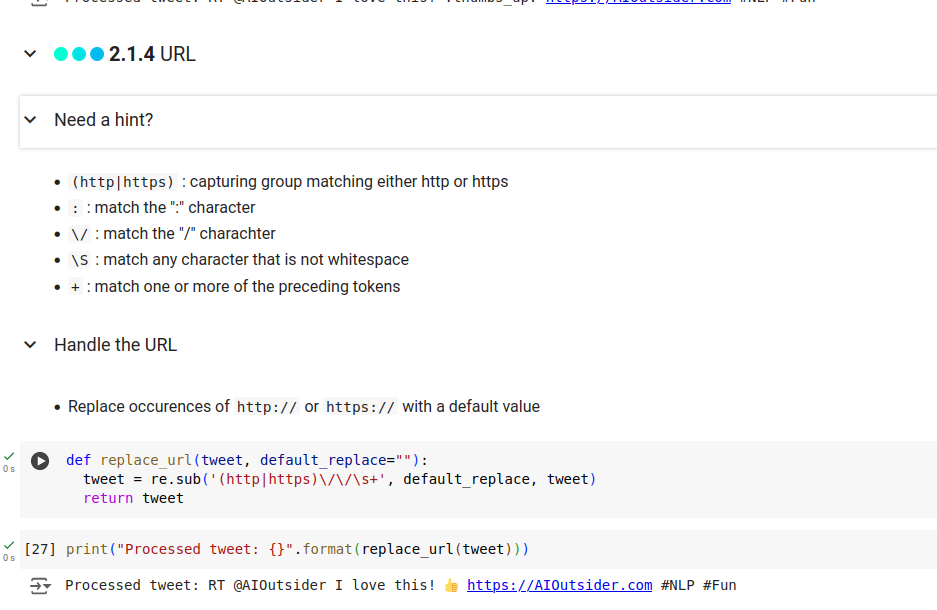Place cursor in the re.sub code line
The width and height of the screenshot is (937, 610).
[339, 479]
